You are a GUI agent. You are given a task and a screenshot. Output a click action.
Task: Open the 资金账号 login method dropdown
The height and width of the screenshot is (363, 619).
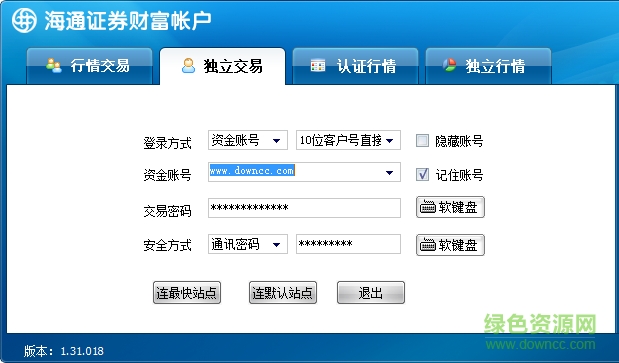(x=248, y=140)
